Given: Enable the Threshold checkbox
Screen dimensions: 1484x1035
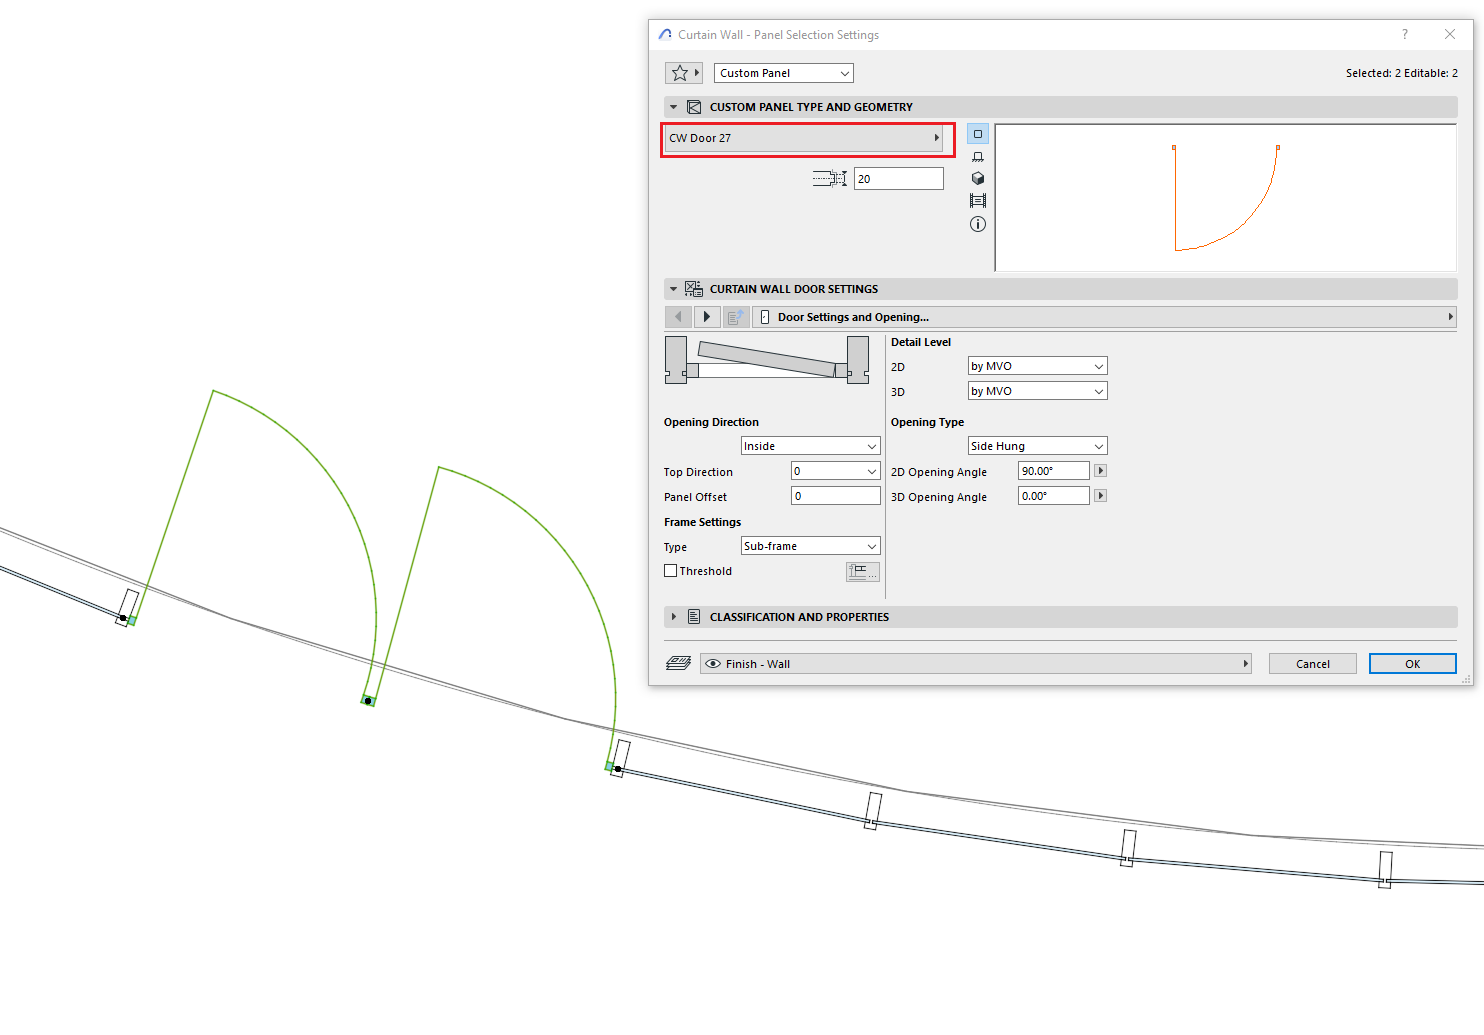Looking at the screenshot, I should [670, 571].
